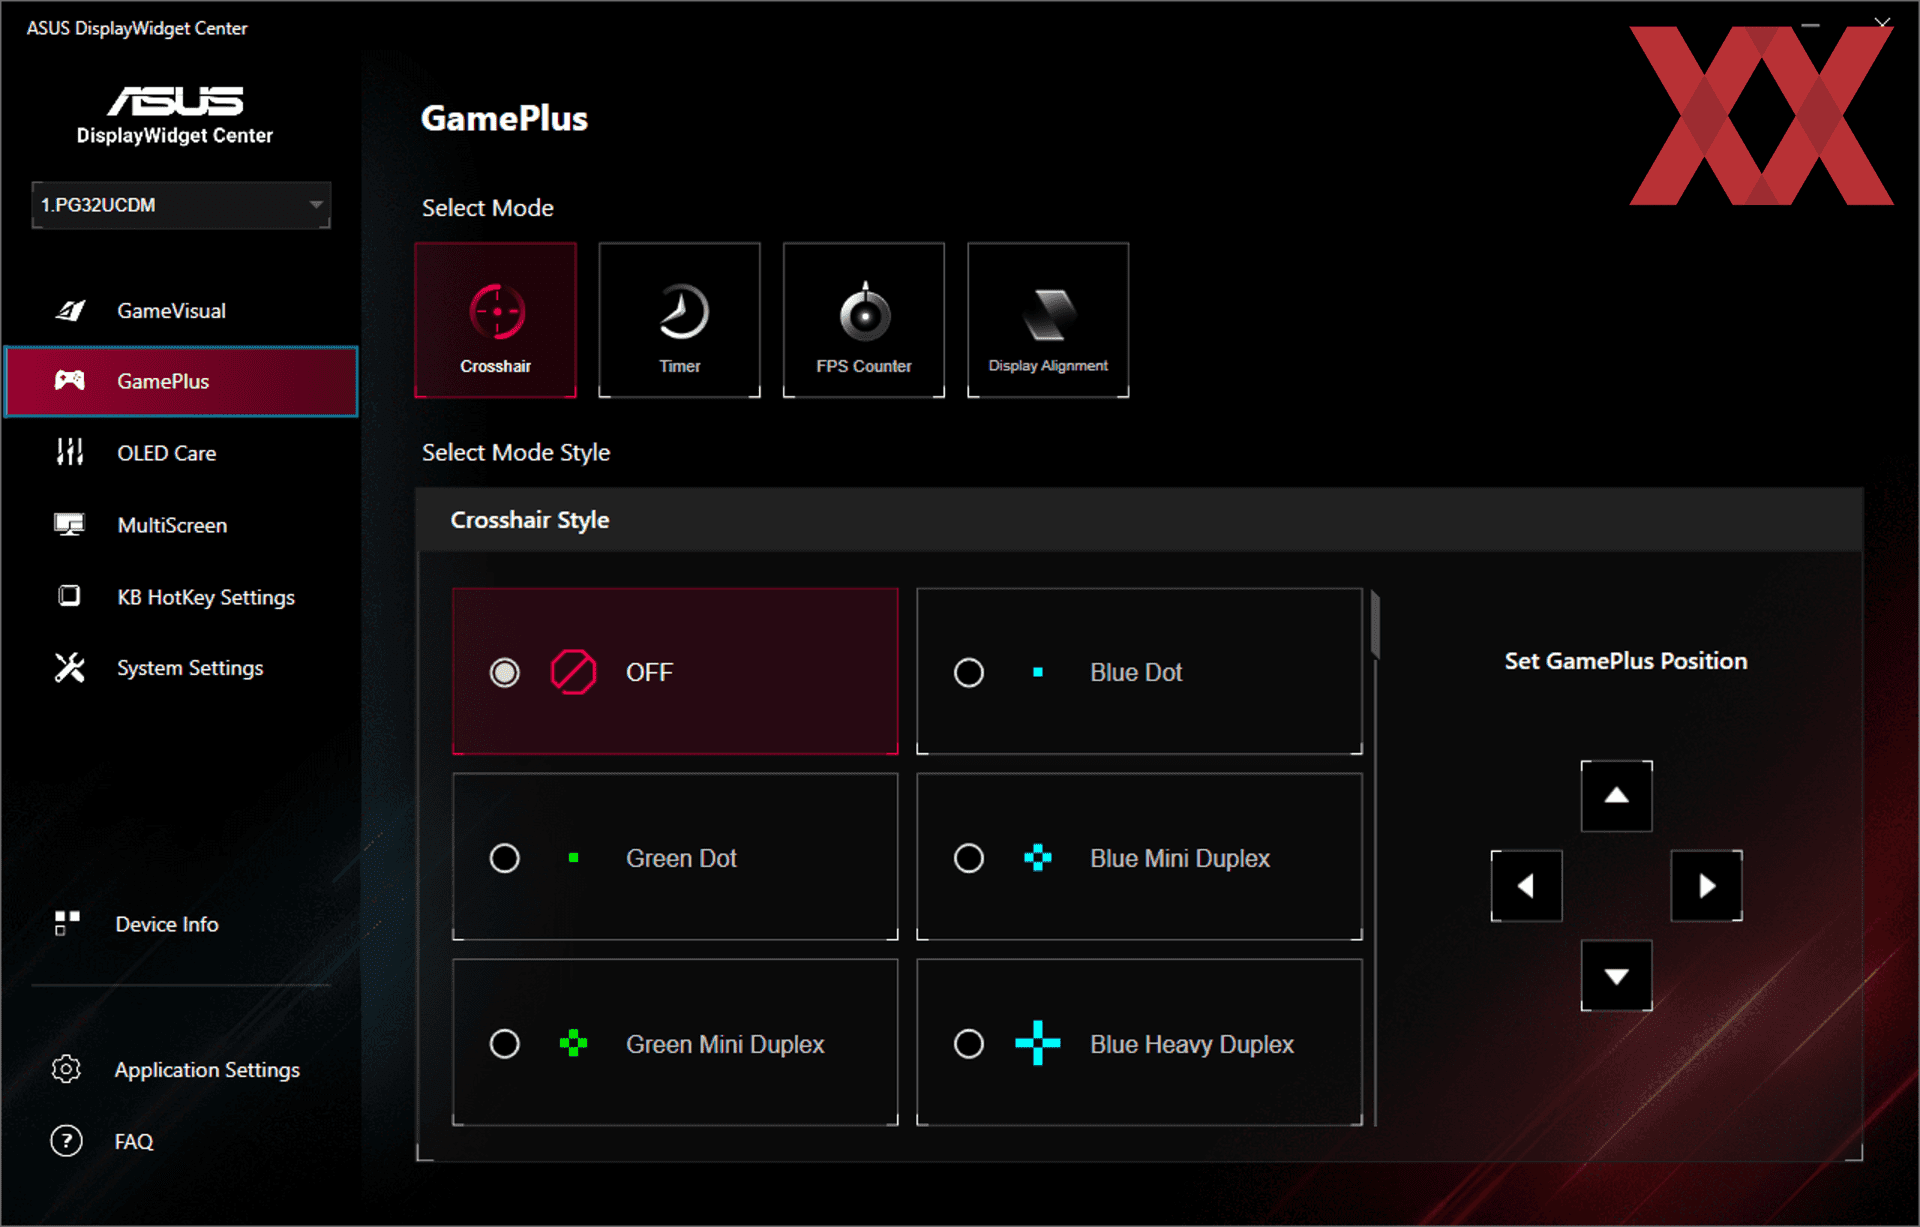Click the crosshair style list scrollbar
The image size is (1920, 1227).
point(1376,627)
